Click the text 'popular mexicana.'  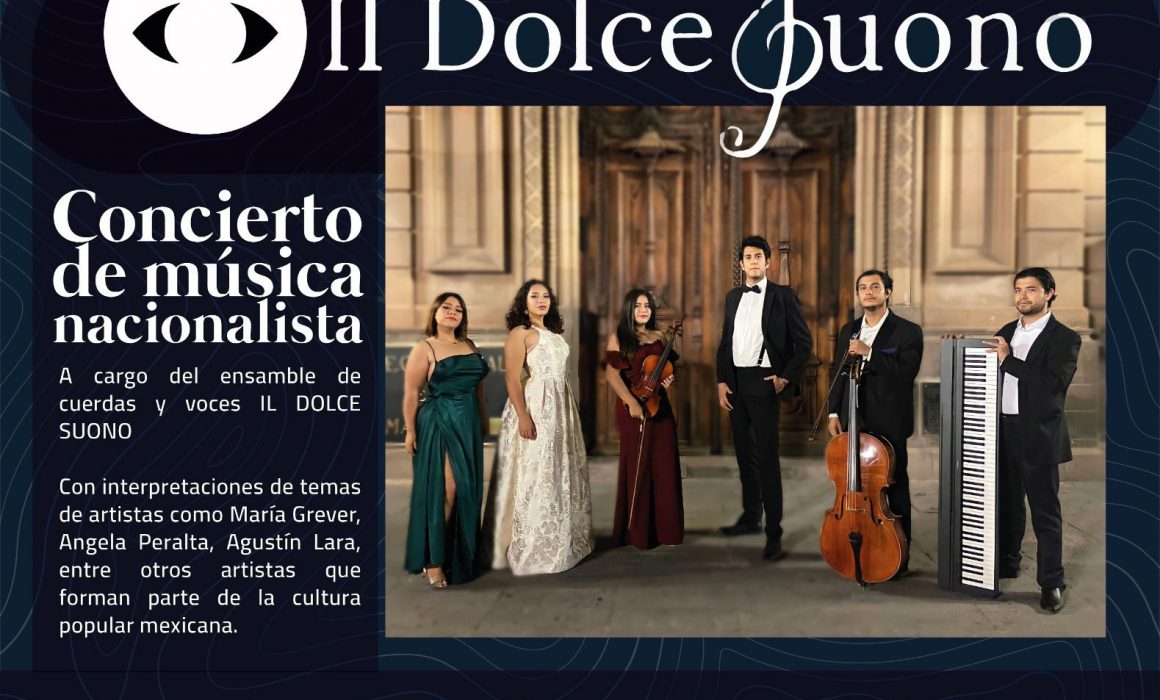[x=149, y=626]
